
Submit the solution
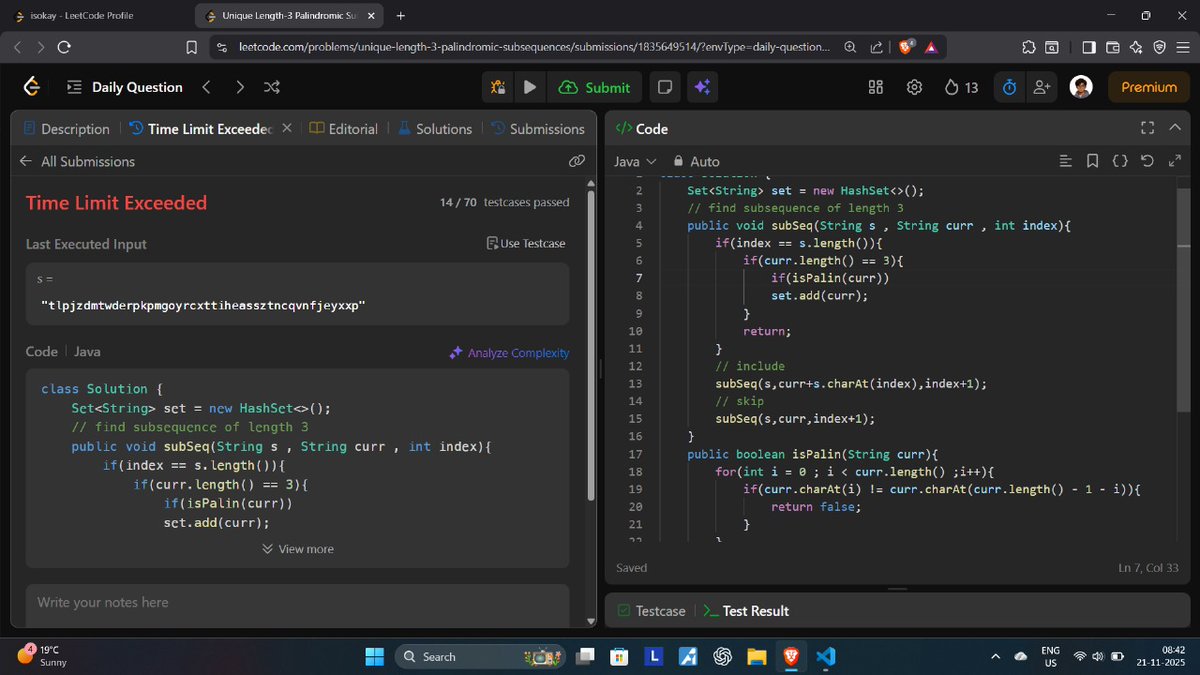(594, 87)
